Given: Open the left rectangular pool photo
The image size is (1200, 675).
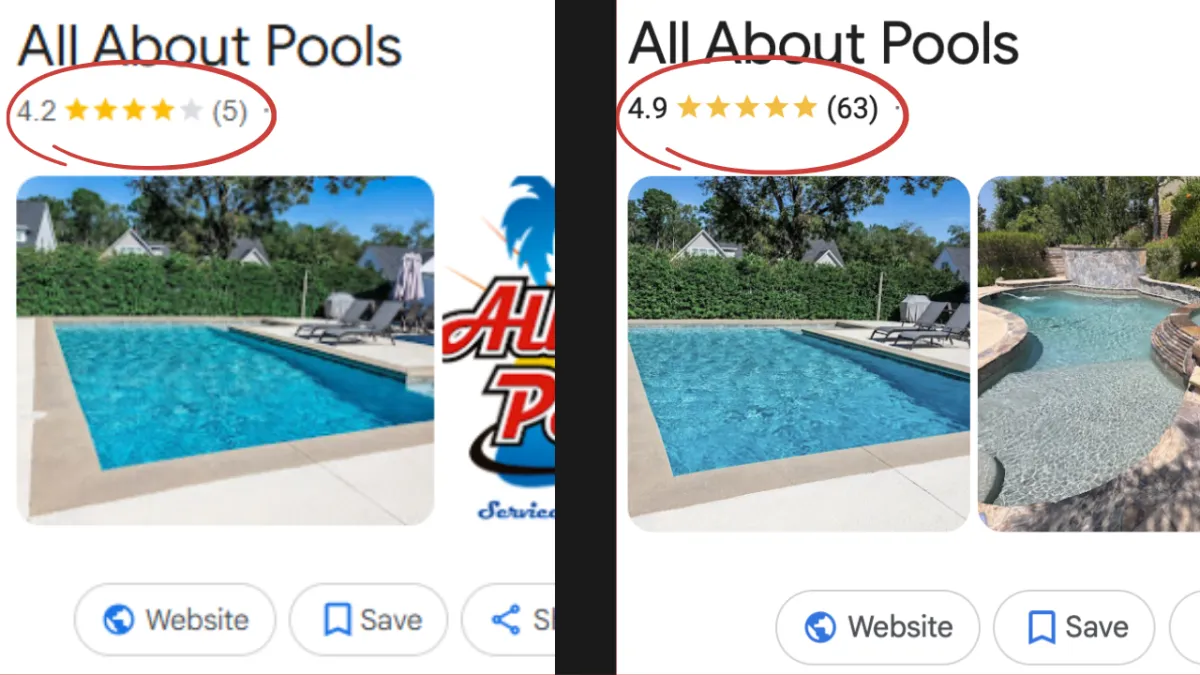Looking at the screenshot, I should pyautogui.click(x=225, y=350).
